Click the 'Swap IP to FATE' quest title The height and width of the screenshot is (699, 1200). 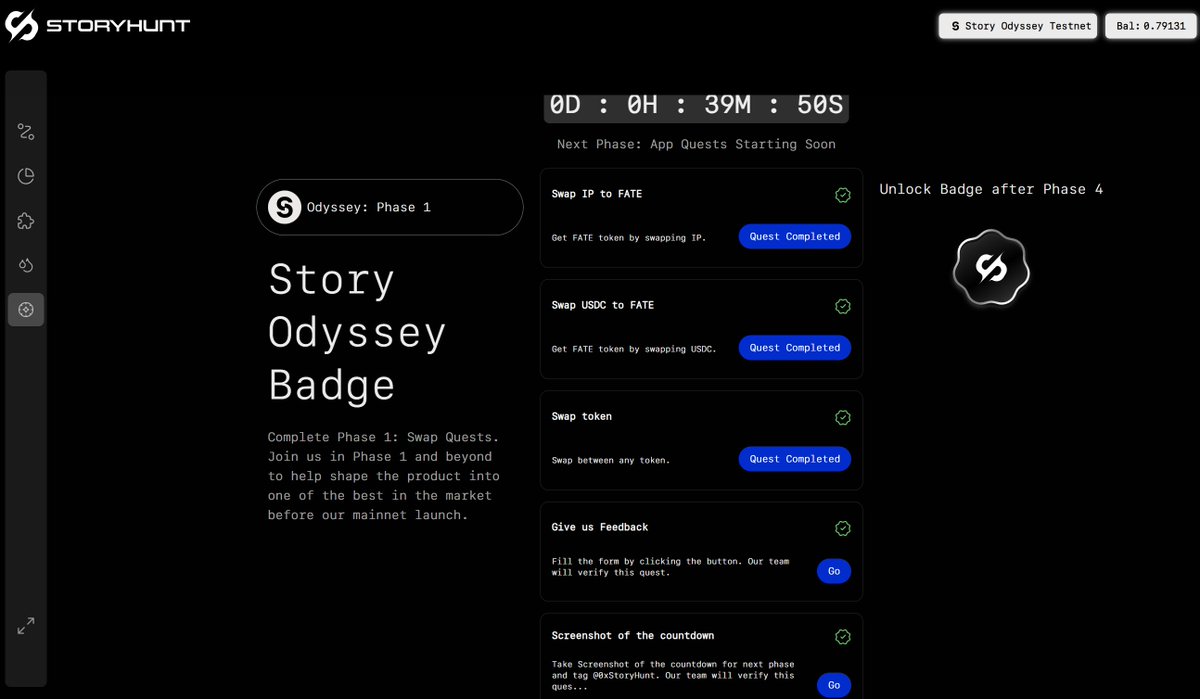point(597,194)
